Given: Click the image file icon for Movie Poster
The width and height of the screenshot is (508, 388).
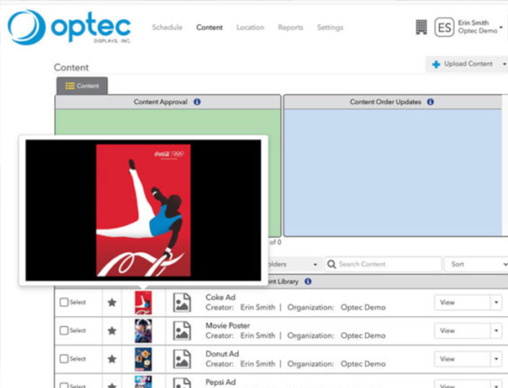Looking at the screenshot, I should (x=182, y=331).
